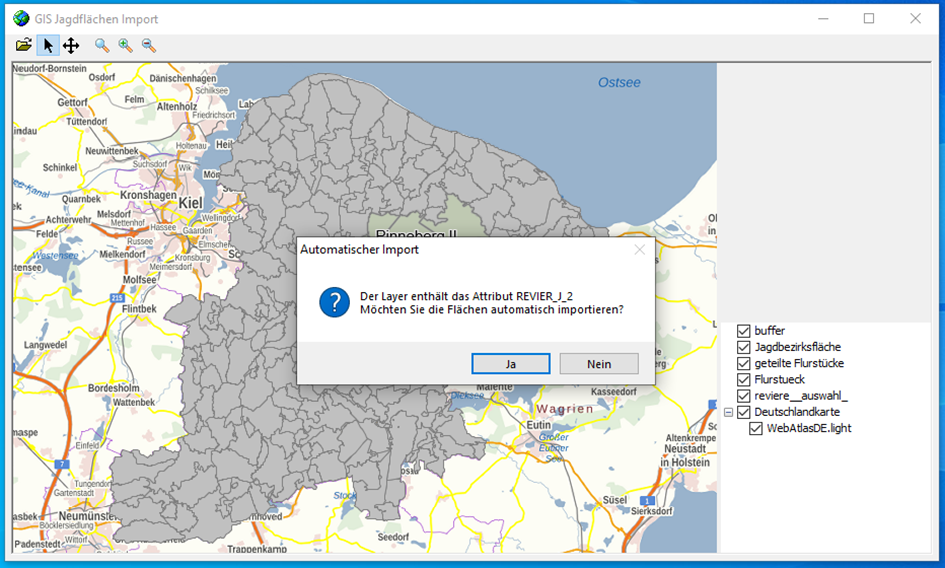Select the zoom out magnifier
This screenshot has height=568, width=945.
pyautogui.click(x=149, y=45)
